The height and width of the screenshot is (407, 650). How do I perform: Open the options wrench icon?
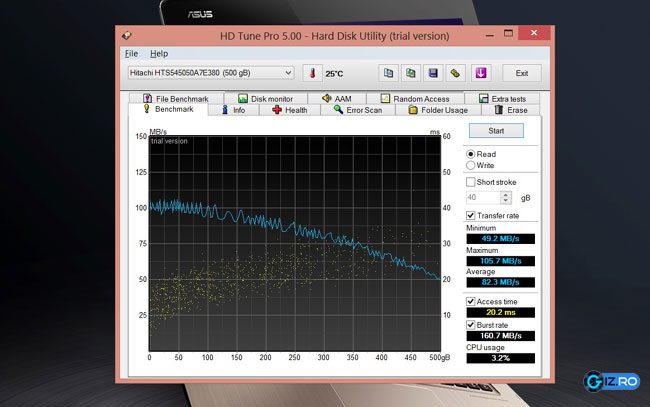(x=455, y=73)
